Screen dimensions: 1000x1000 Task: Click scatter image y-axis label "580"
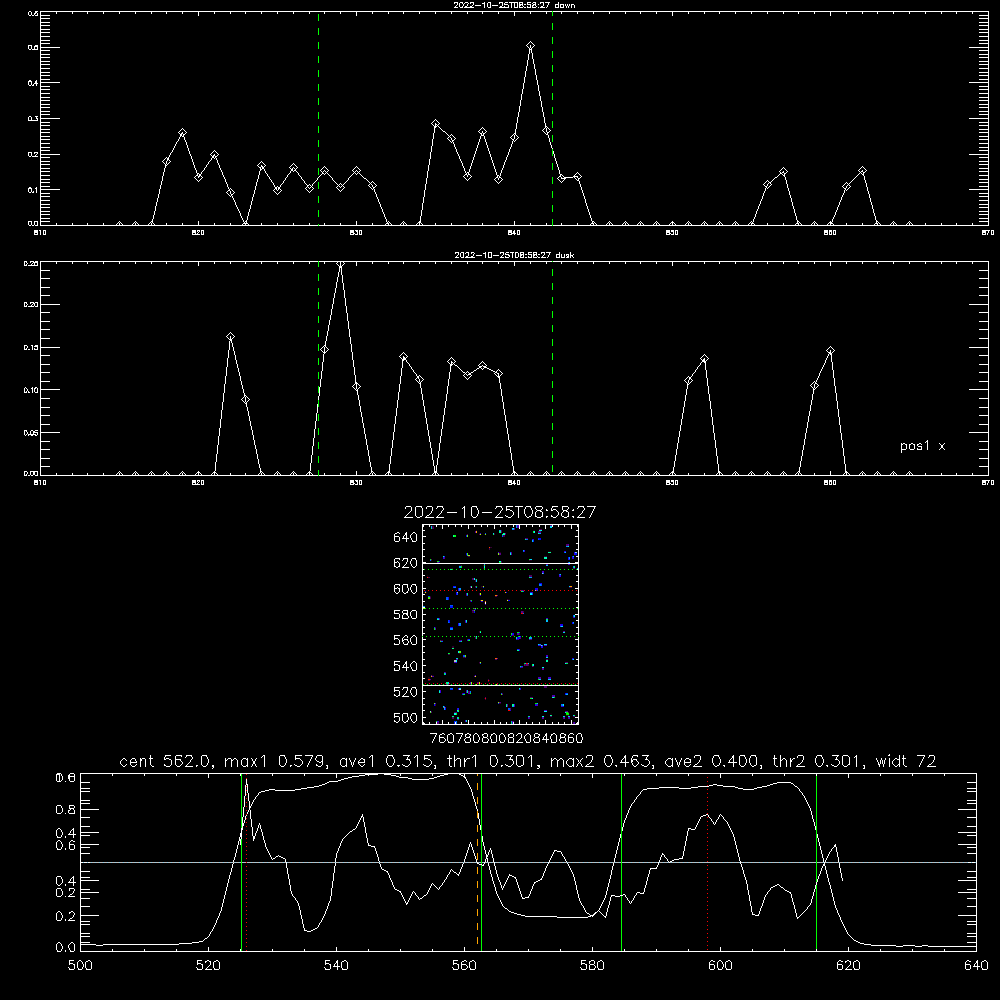406,615
